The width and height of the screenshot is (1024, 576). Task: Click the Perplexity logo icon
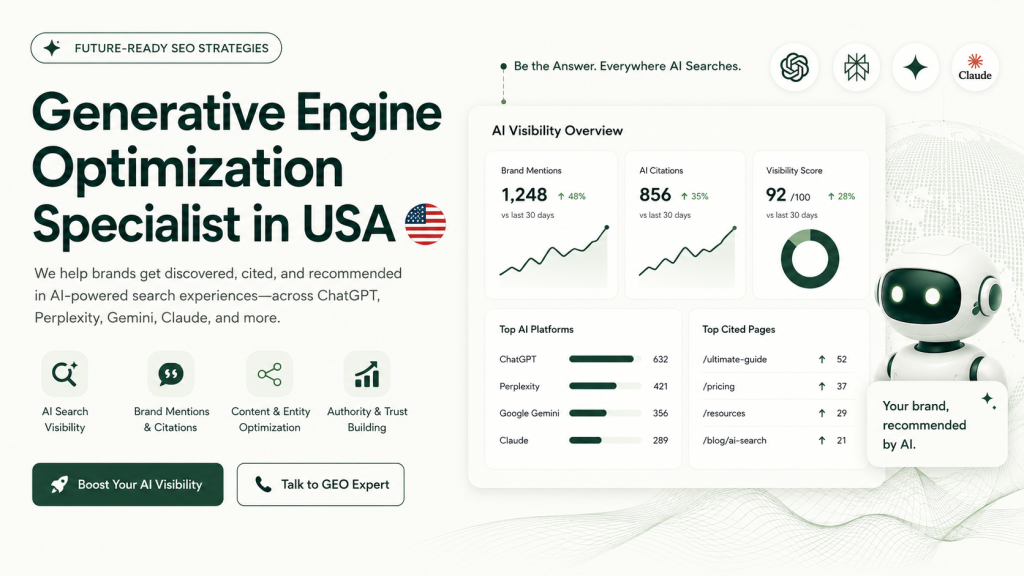[x=856, y=67]
